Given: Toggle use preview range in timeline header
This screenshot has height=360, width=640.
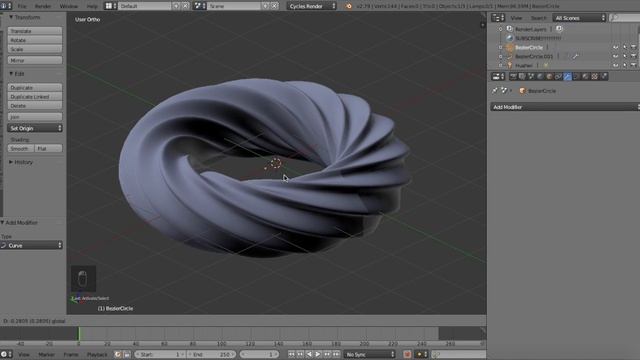Looking at the screenshot, I should (x=118, y=354).
